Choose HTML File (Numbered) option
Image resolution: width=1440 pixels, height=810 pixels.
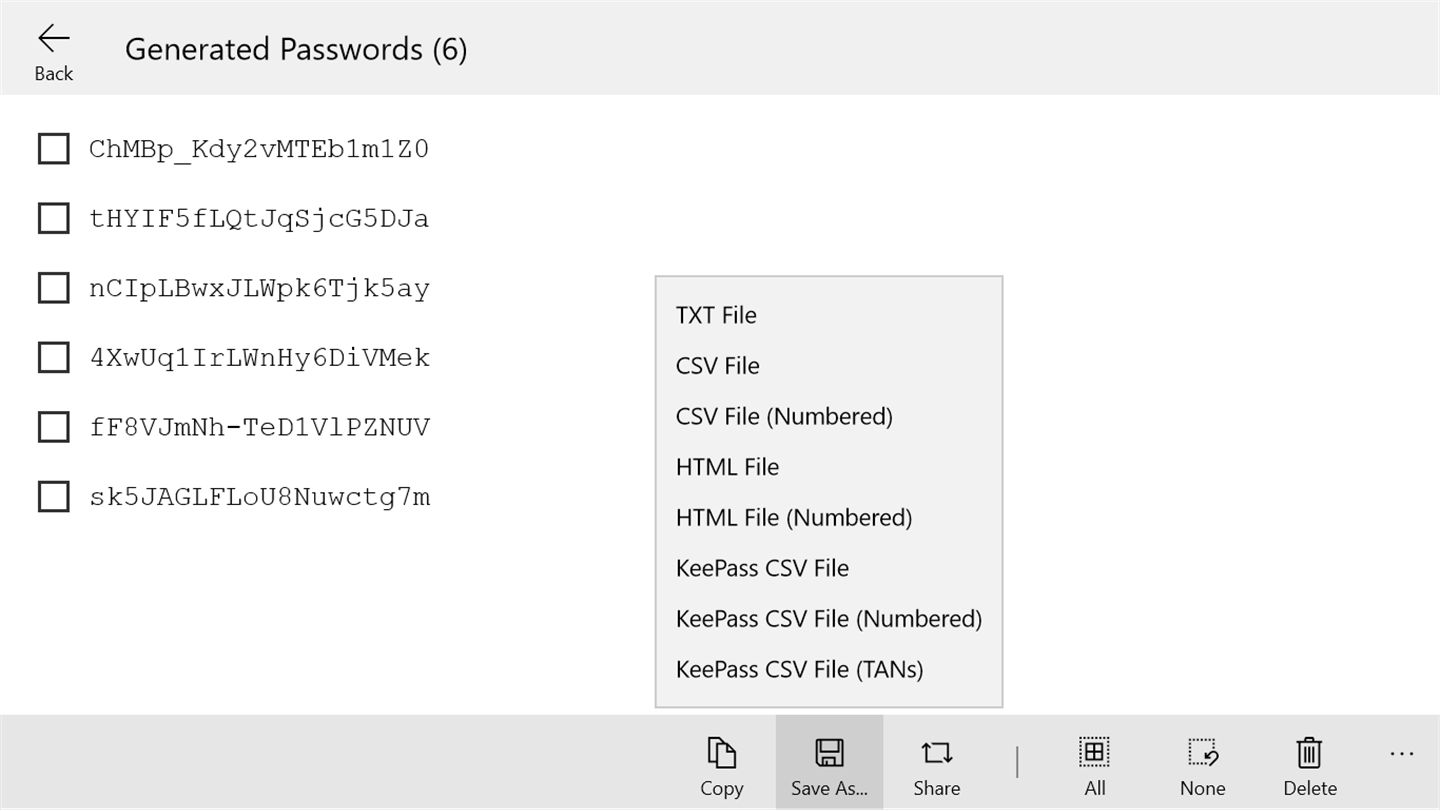tap(794, 517)
